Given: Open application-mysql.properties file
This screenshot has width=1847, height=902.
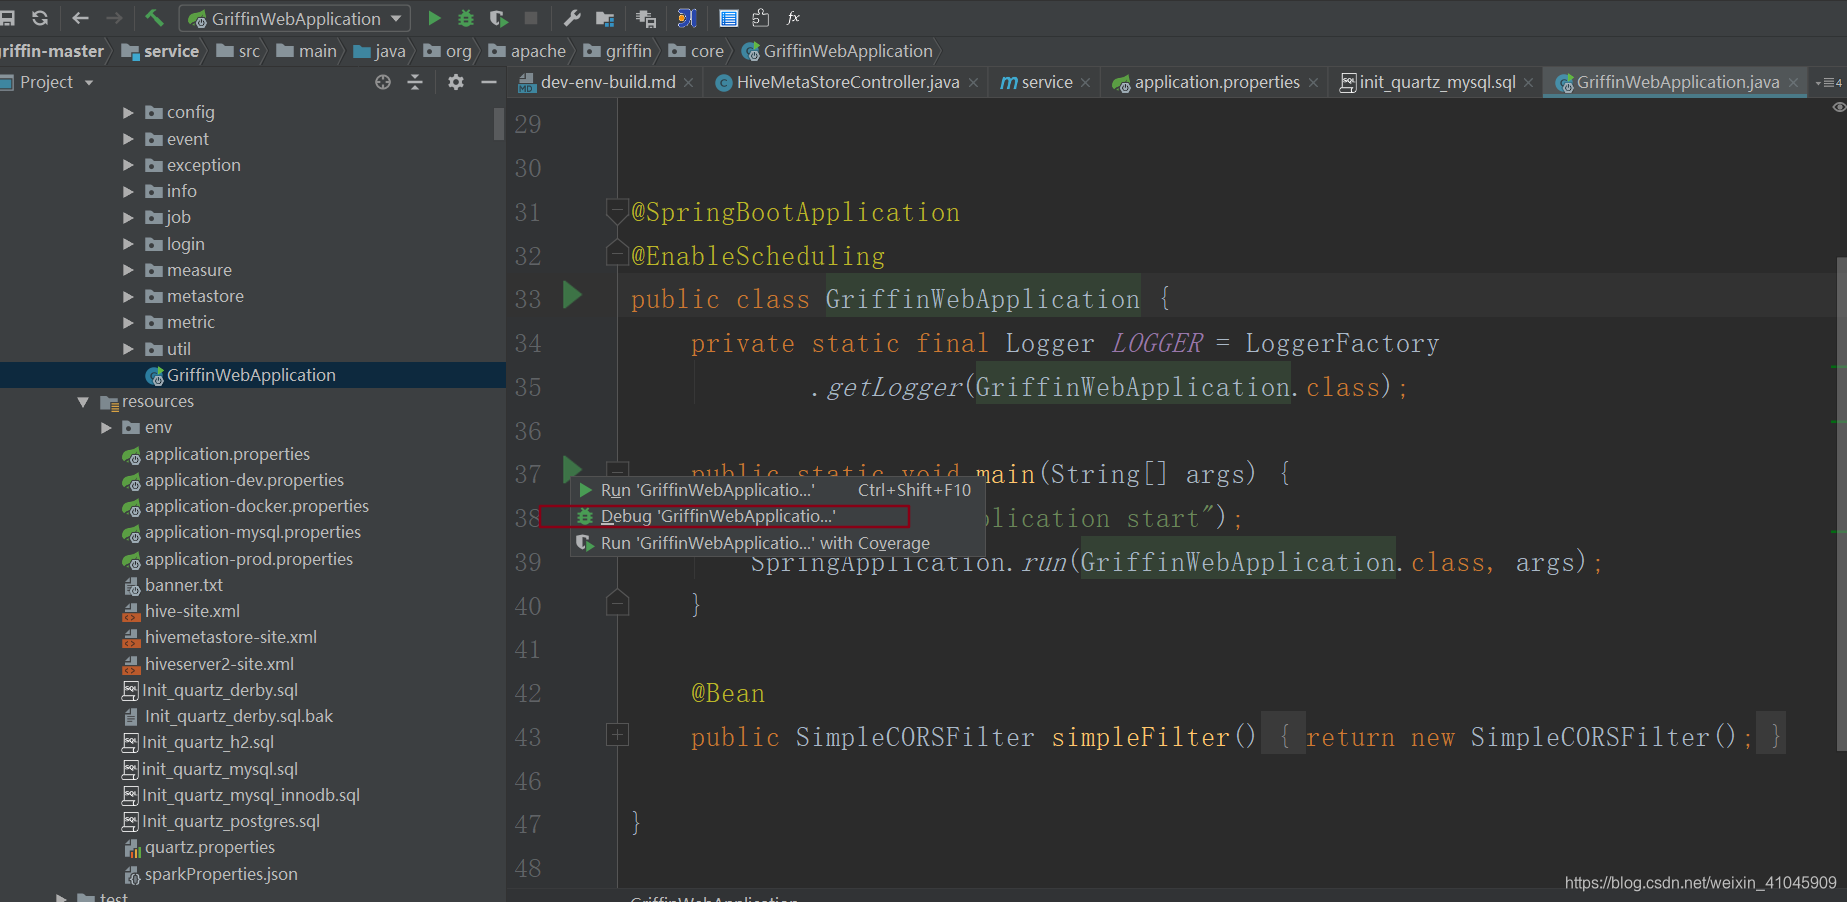Looking at the screenshot, I should [x=253, y=532].
